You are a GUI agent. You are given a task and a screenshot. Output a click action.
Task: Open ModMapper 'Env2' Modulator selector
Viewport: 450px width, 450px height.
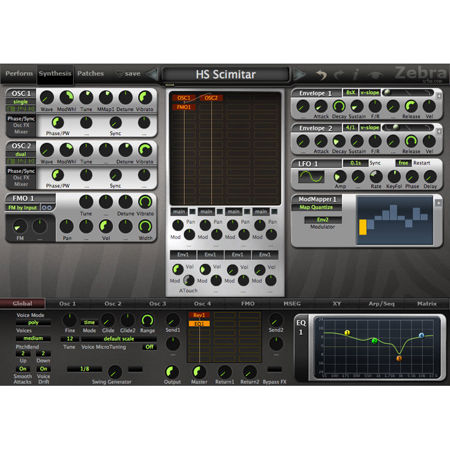[323, 220]
